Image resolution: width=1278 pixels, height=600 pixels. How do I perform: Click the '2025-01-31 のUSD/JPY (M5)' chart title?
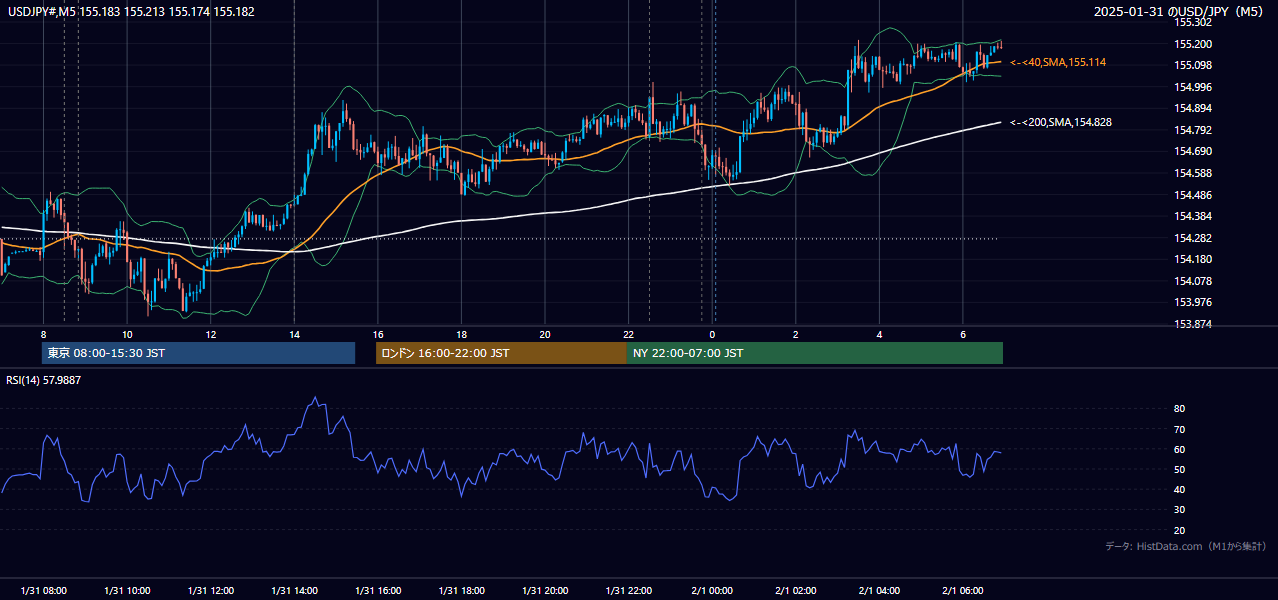(1180, 11)
